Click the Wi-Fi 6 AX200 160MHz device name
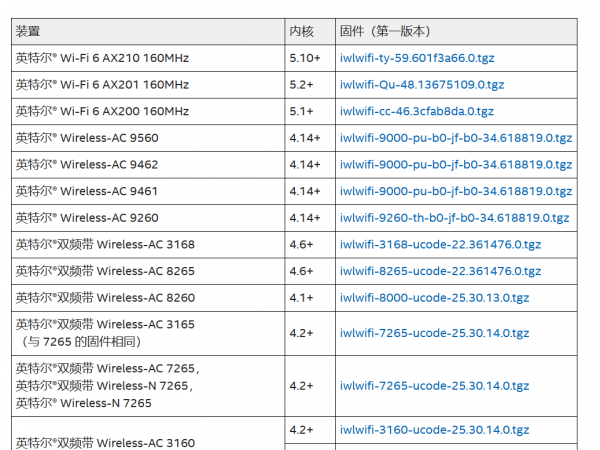This screenshot has height=450, width=600. (102, 112)
